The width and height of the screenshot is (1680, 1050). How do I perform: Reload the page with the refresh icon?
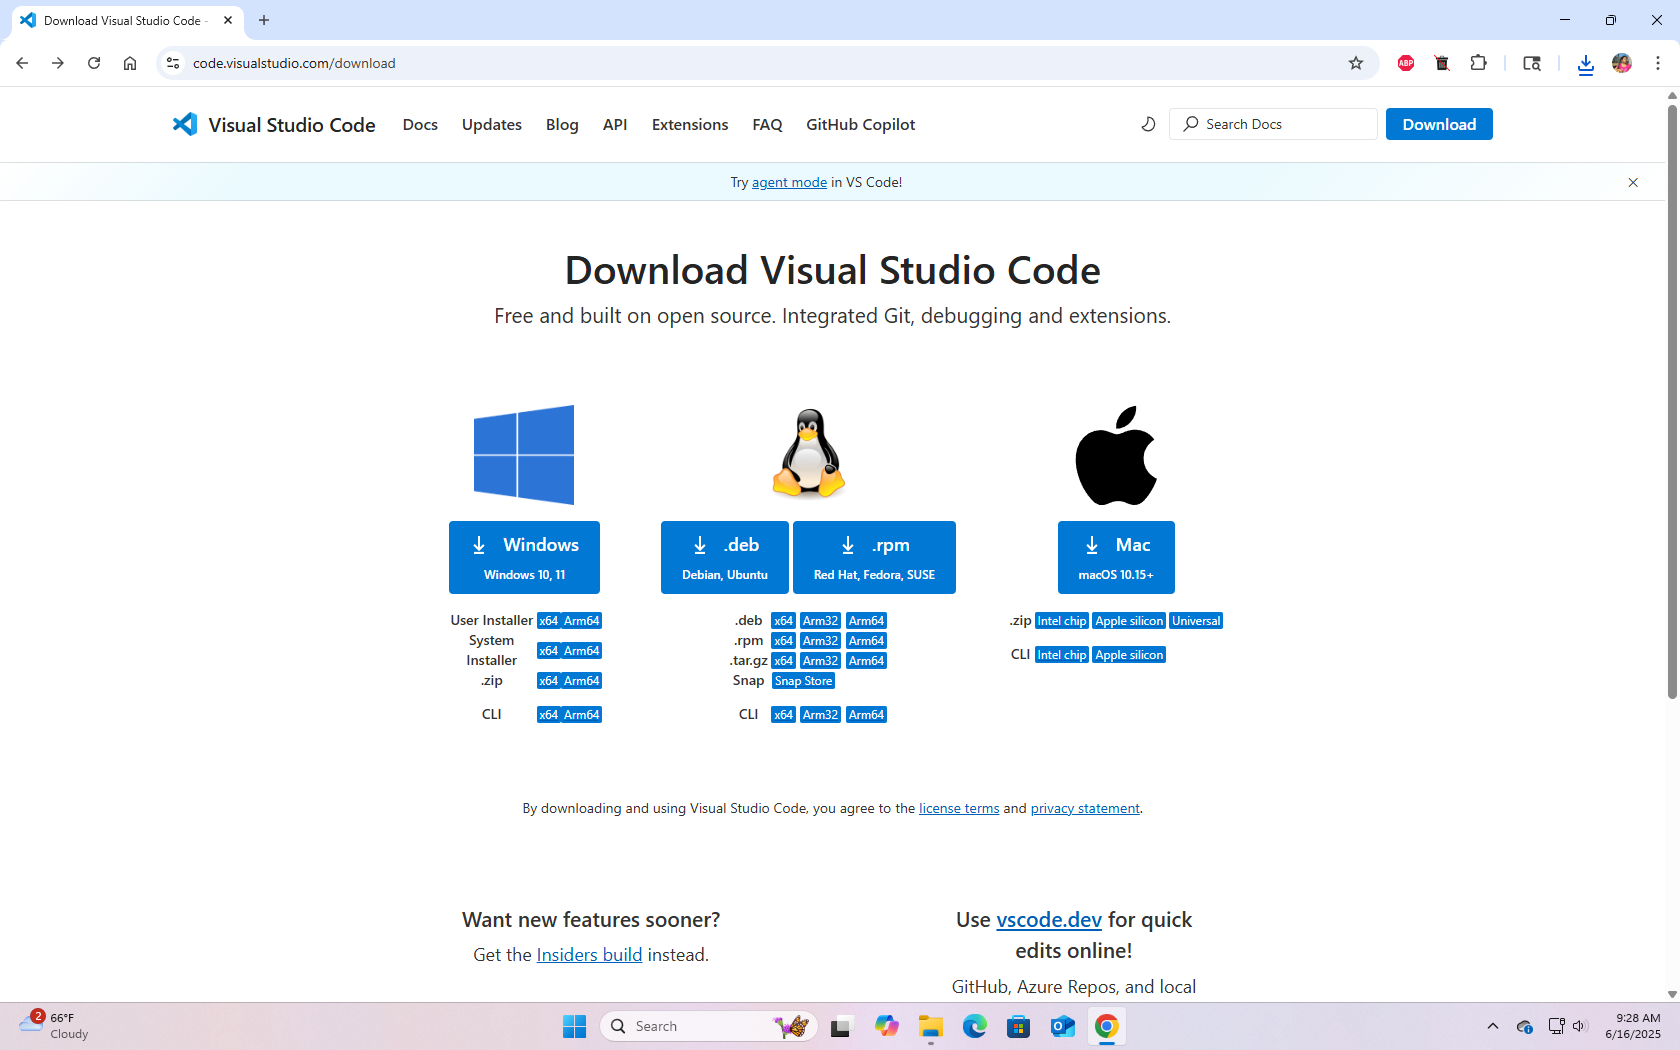94,63
